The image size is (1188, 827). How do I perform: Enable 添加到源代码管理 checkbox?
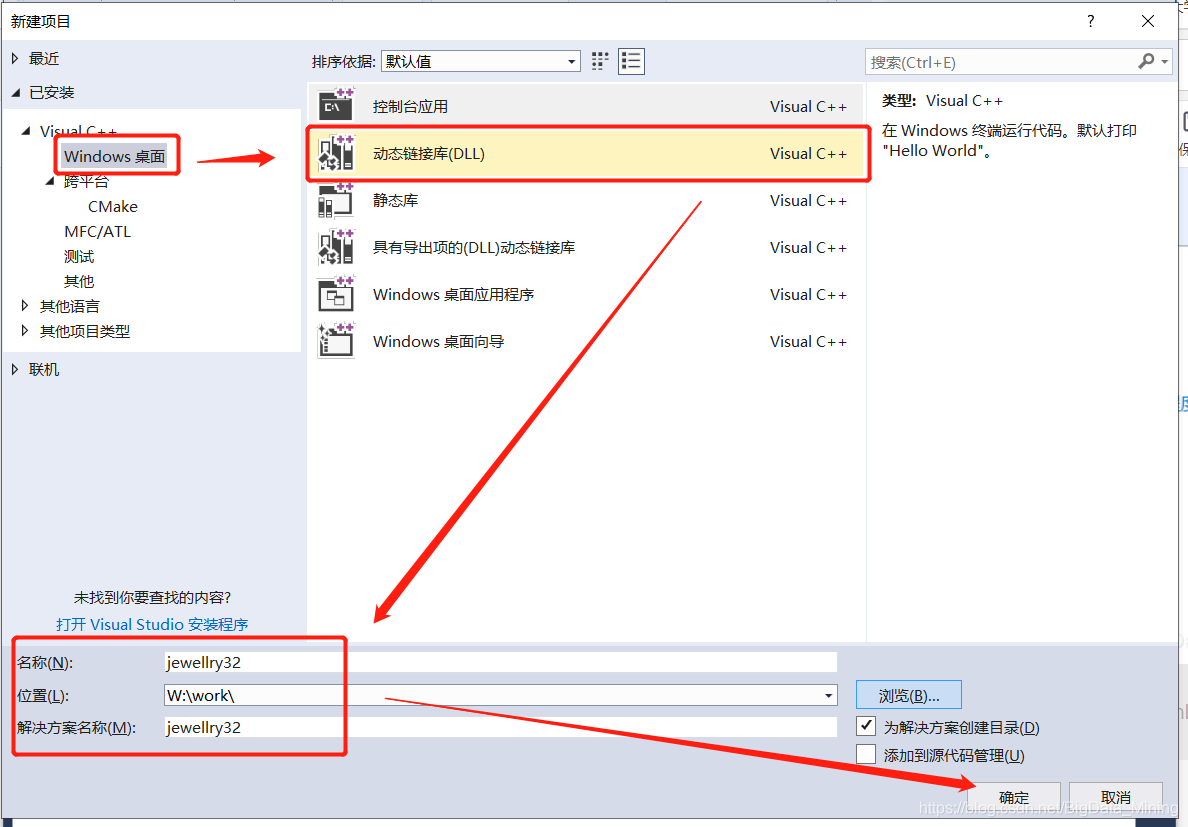(x=866, y=754)
